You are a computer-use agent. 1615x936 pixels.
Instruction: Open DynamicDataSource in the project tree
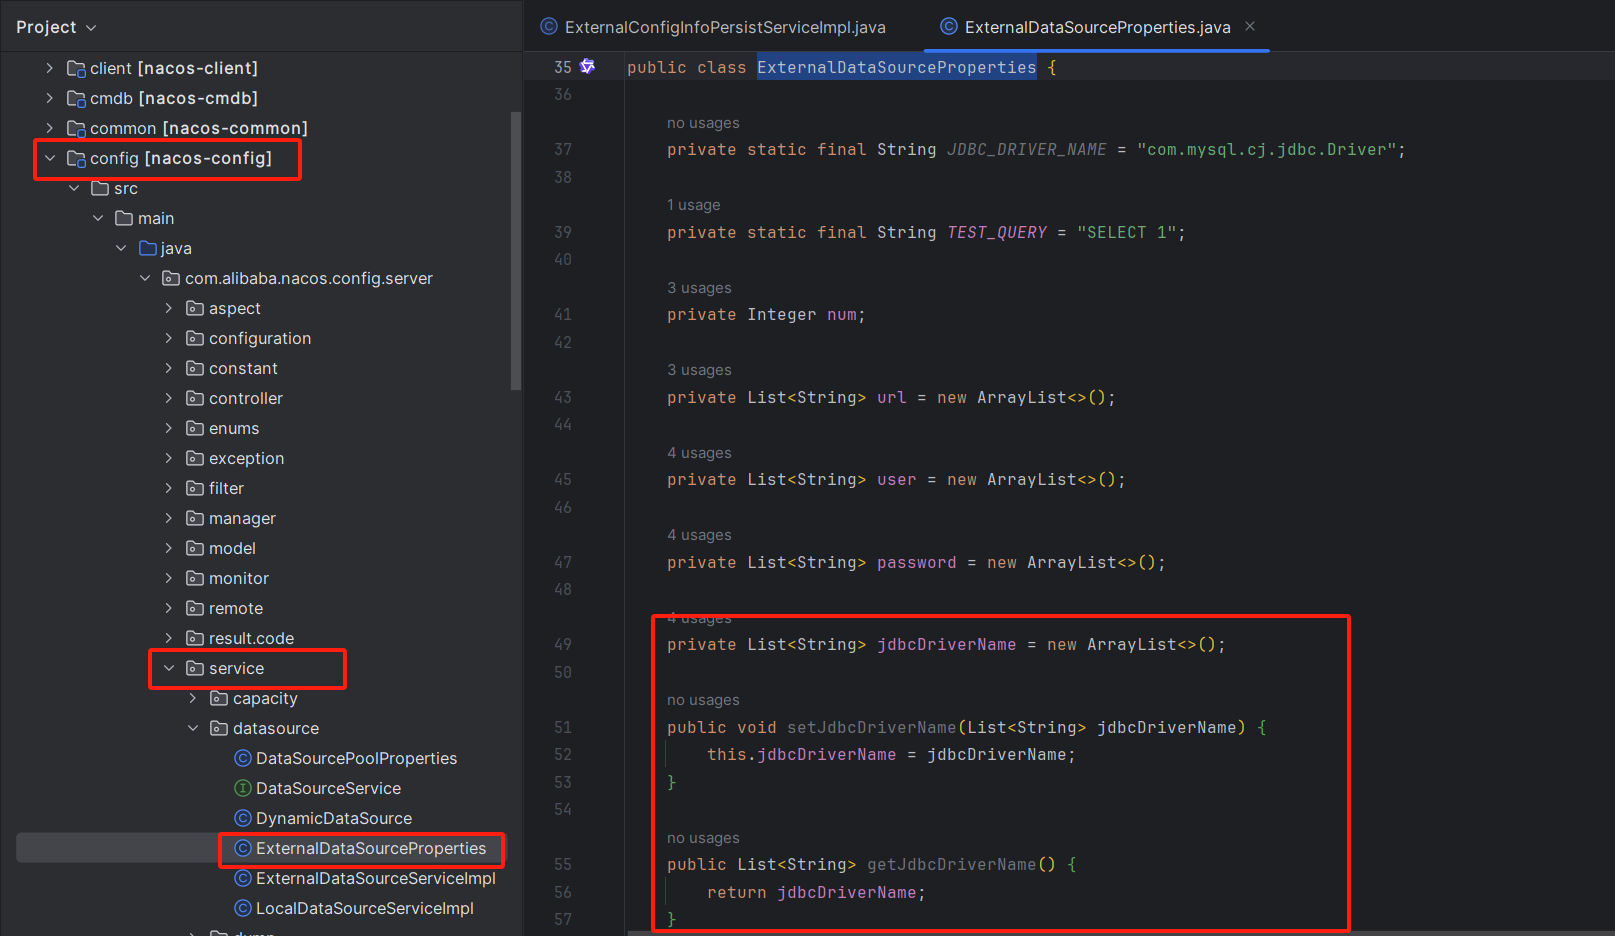point(334,818)
